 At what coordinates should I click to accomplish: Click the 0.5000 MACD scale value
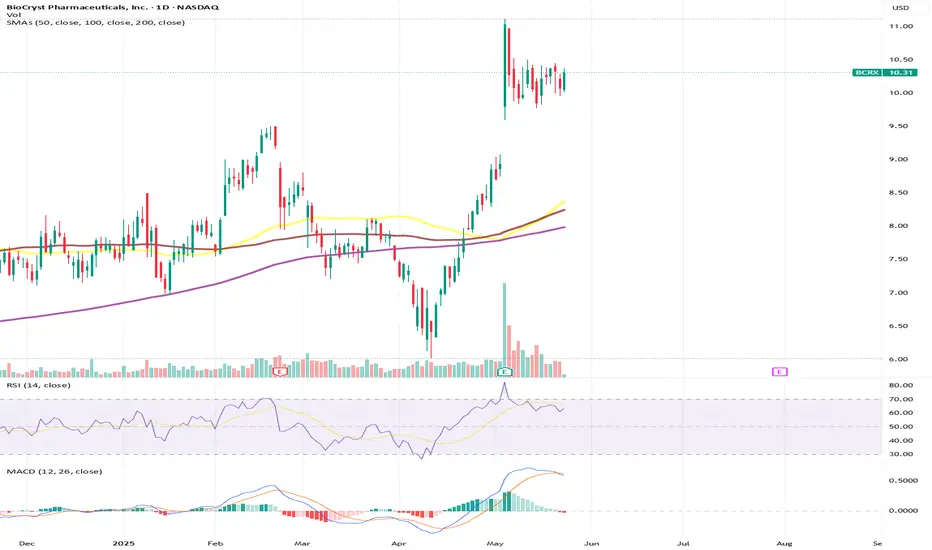click(903, 480)
